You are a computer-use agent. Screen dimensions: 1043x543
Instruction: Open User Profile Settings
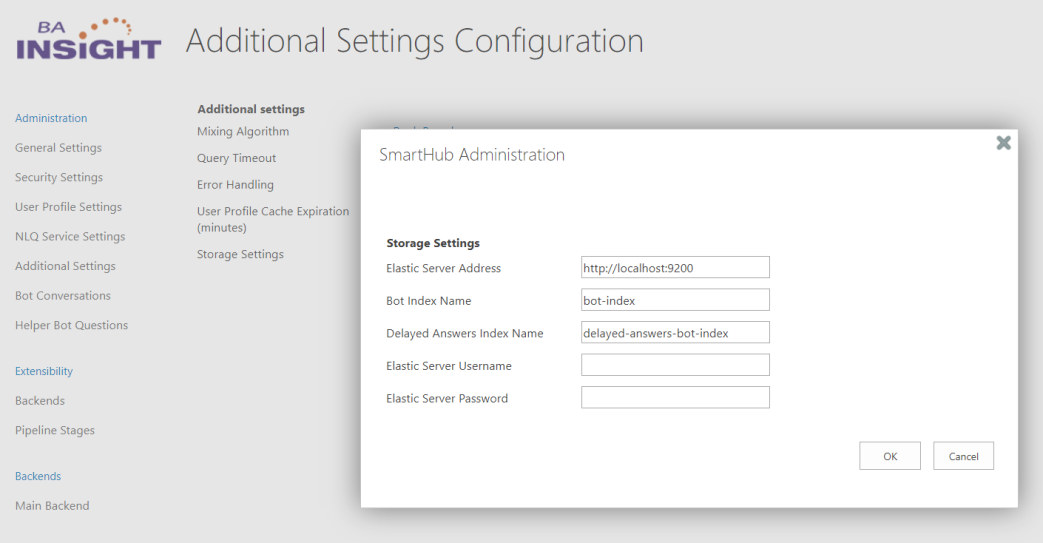click(x=68, y=207)
